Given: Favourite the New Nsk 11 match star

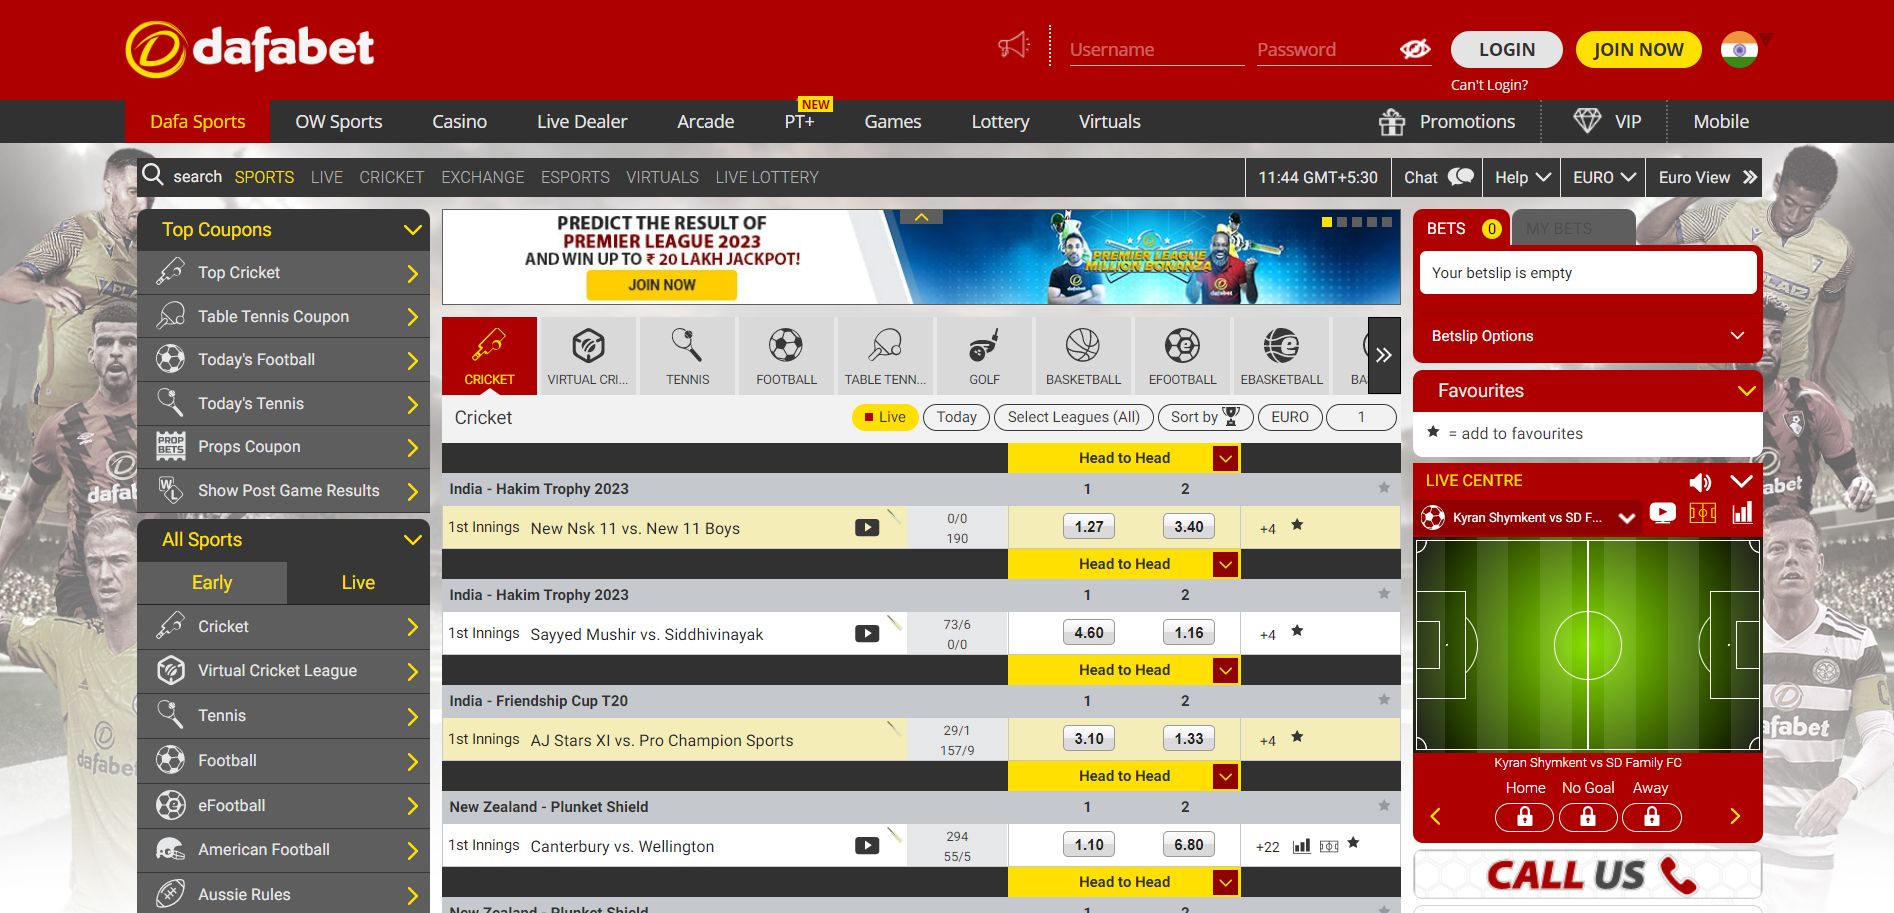Looking at the screenshot, I should pyautogui.click(x=1297, y=524).
